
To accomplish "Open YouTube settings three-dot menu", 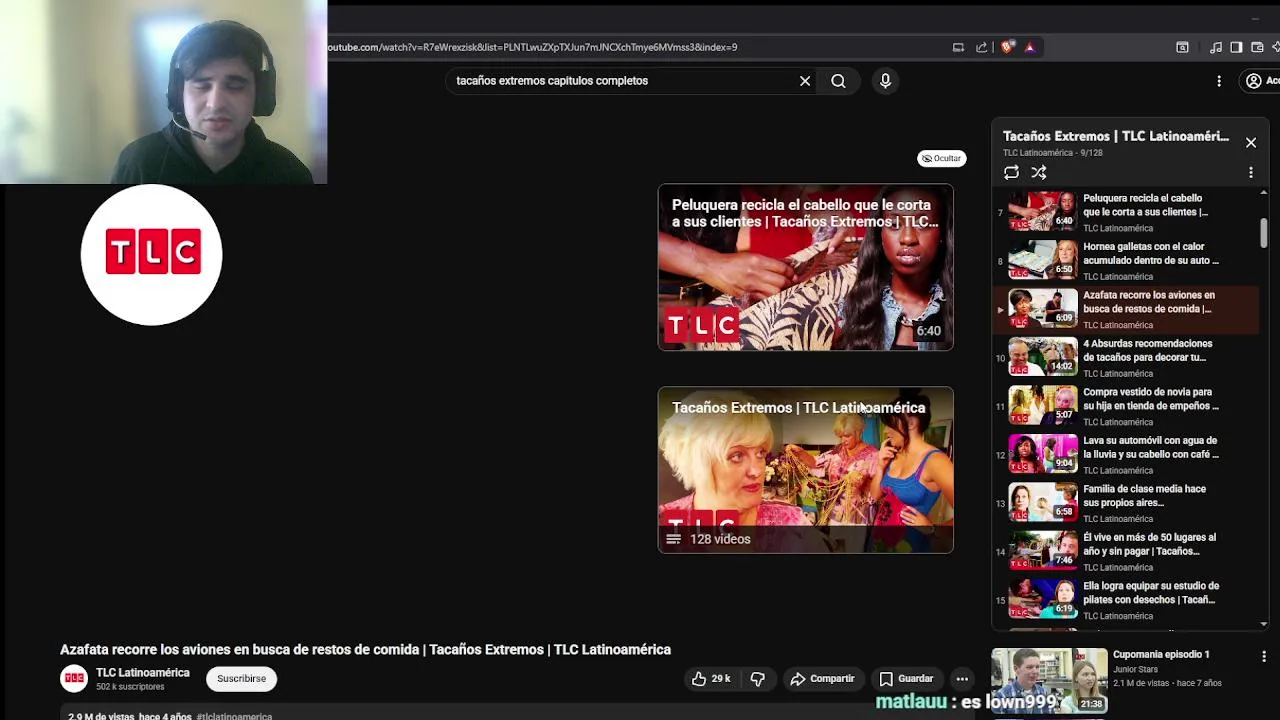I will 1219,81.
